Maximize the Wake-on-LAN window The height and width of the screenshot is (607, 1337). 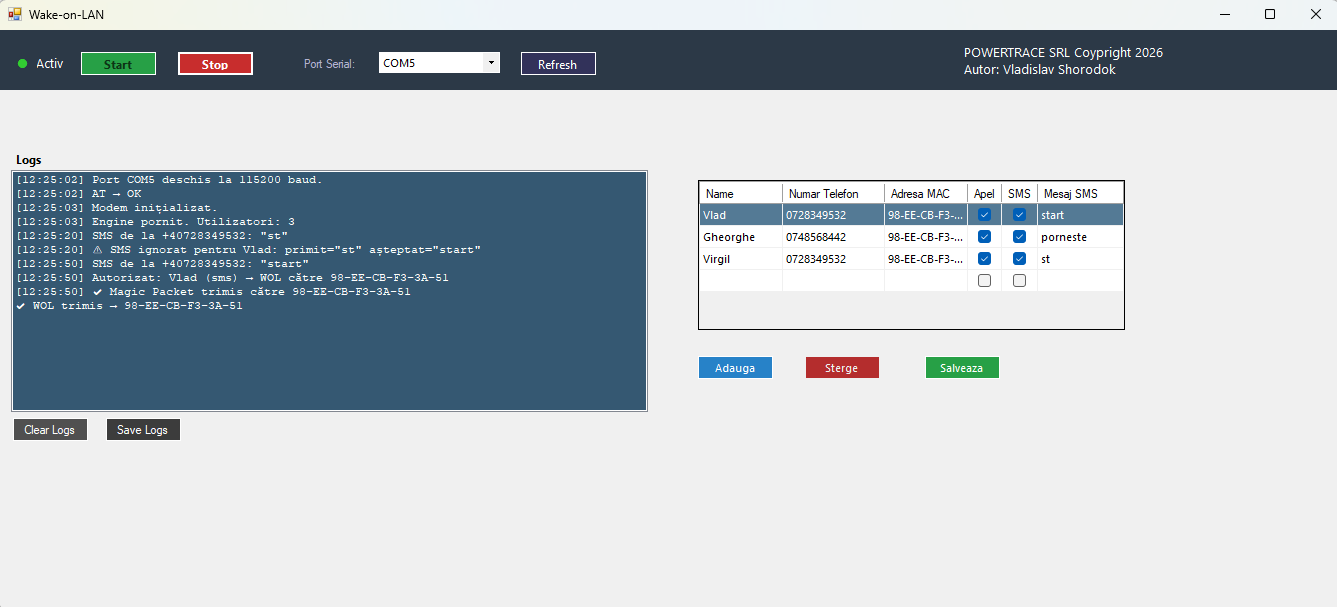tap(1270, 14)
